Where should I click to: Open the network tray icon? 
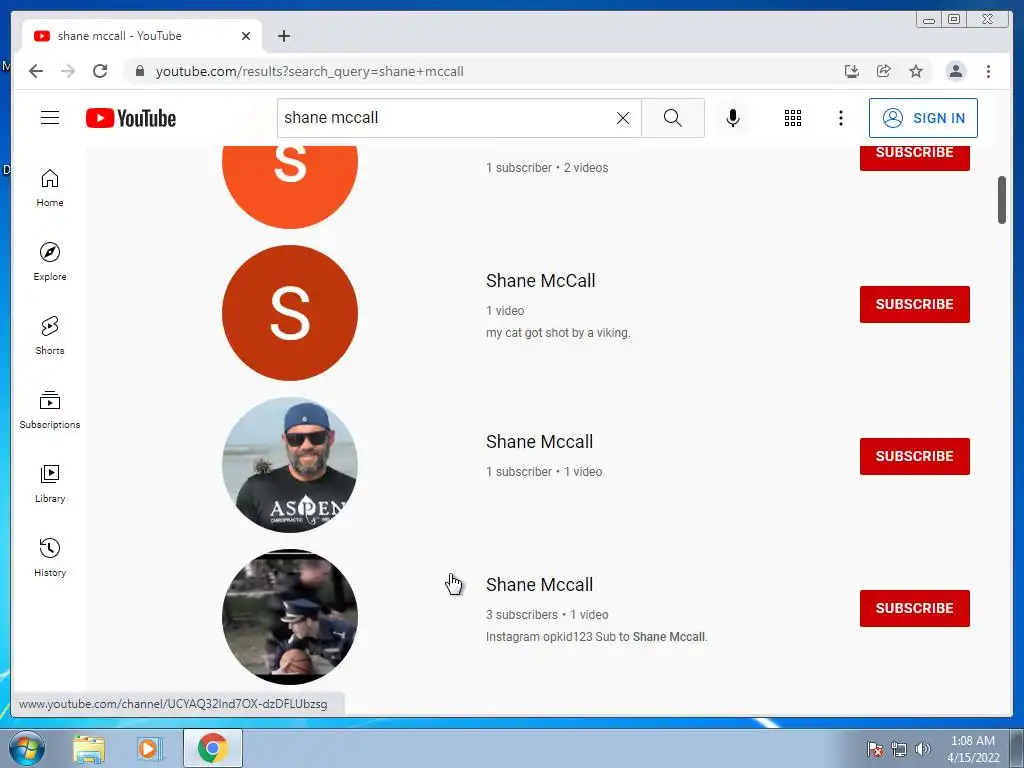(x=899, y=749)
